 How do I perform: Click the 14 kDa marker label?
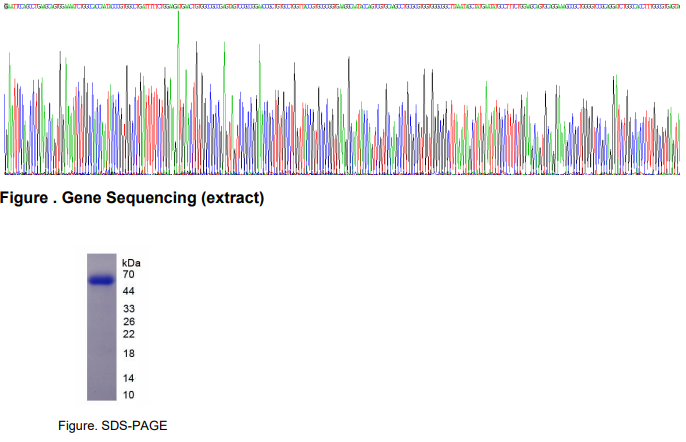point(128,379)
